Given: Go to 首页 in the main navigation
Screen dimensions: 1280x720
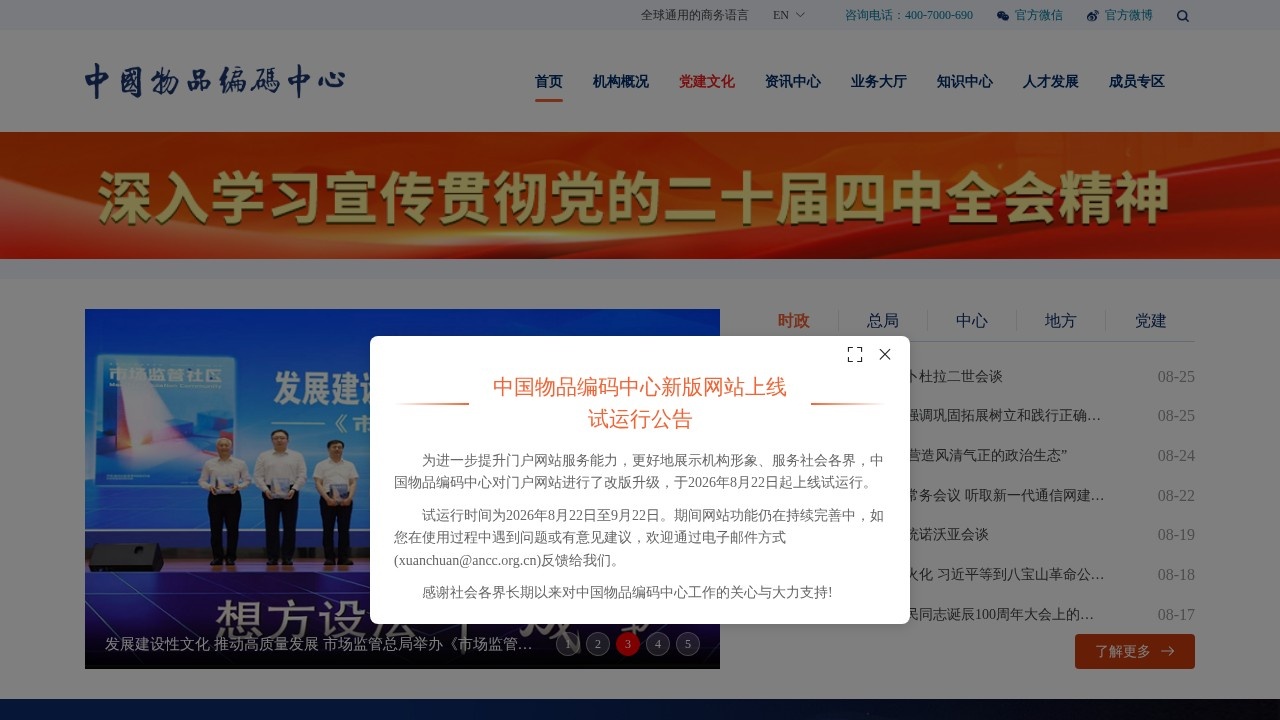Looking at the screenshot, I should 549,82.
